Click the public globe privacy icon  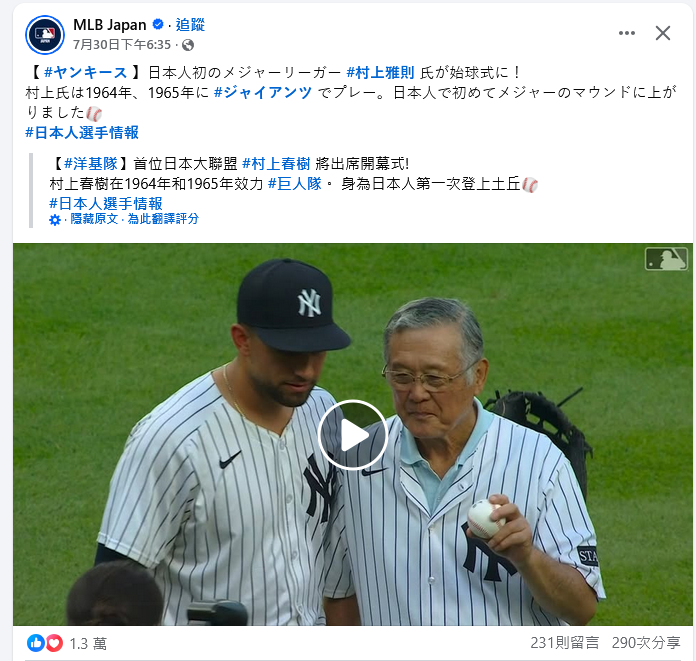188,45
